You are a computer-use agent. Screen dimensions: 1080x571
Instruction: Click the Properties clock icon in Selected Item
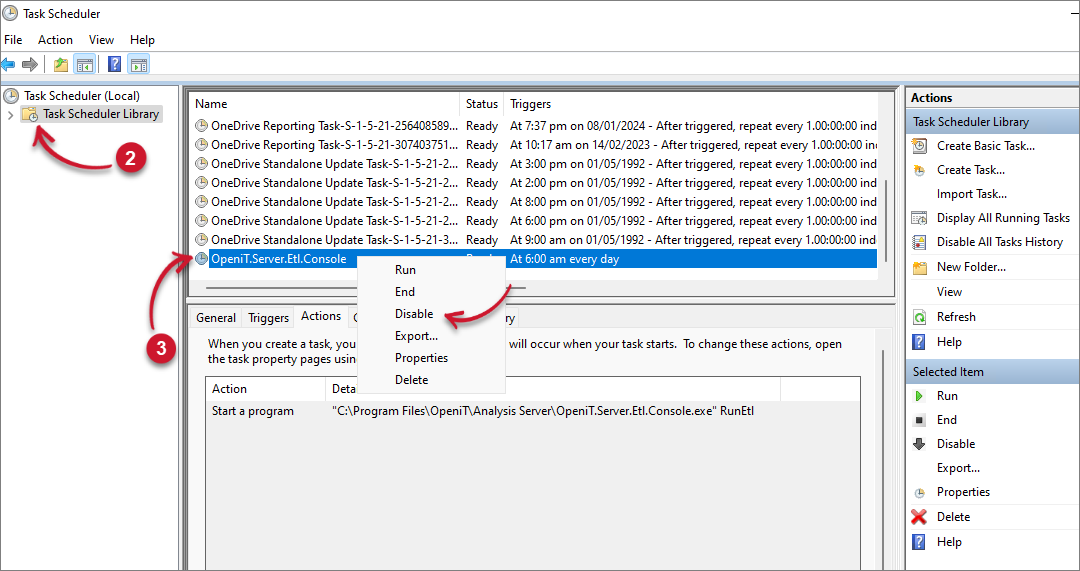pyautogui.click(x=919, y=492)
